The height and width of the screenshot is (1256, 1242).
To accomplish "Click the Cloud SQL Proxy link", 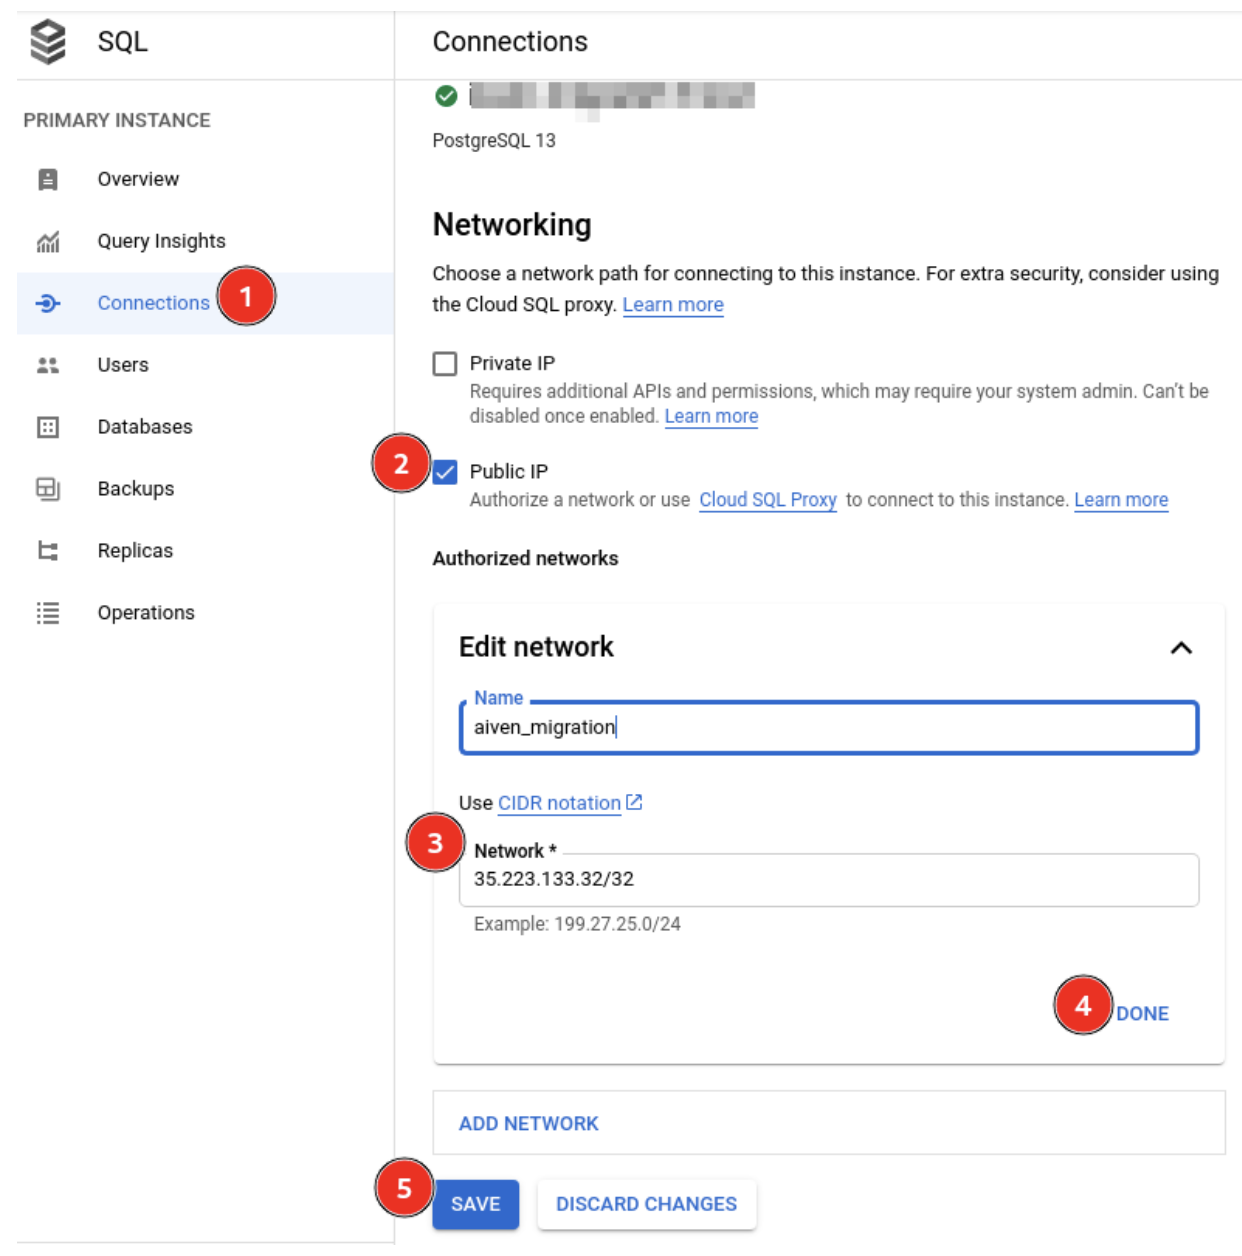I will [x=769, y=500].
